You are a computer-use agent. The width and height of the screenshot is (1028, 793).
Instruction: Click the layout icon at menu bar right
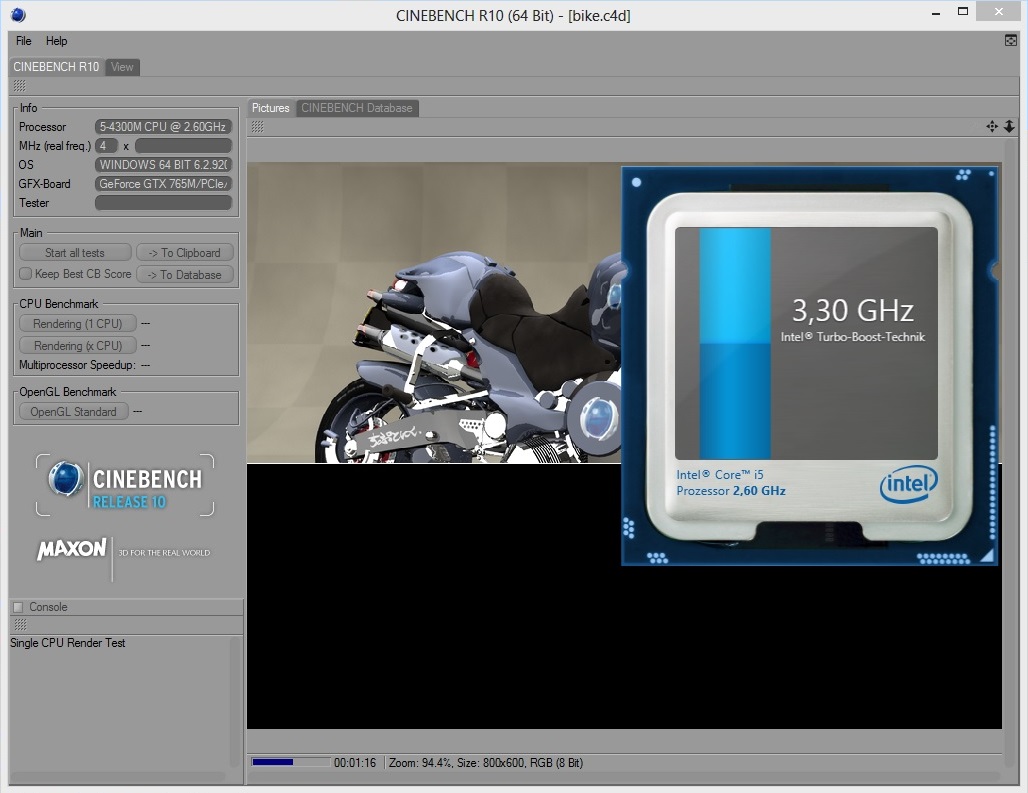click(1011, 41)
